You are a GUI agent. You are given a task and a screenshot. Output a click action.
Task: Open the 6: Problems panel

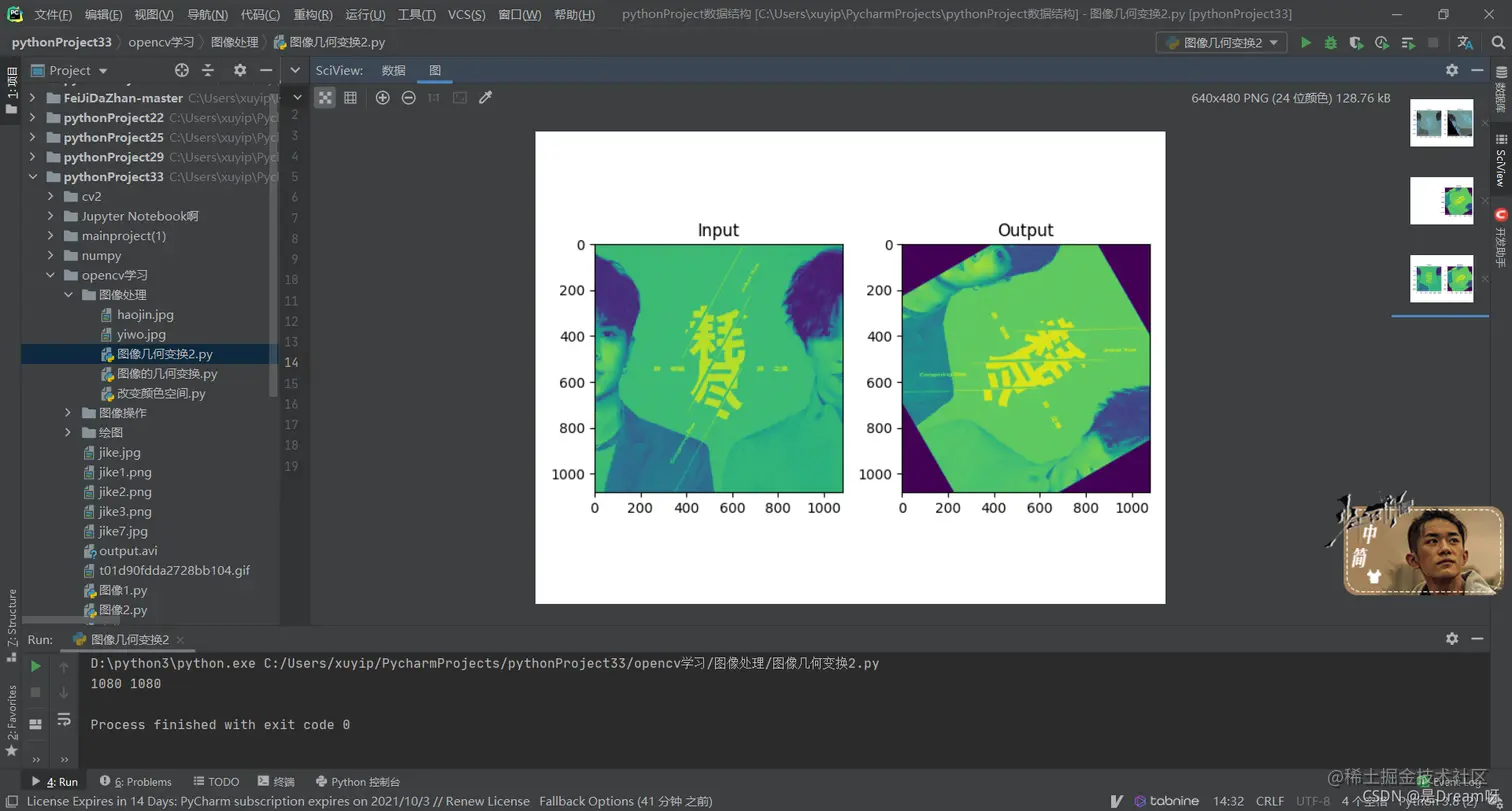tap(137, 781)
